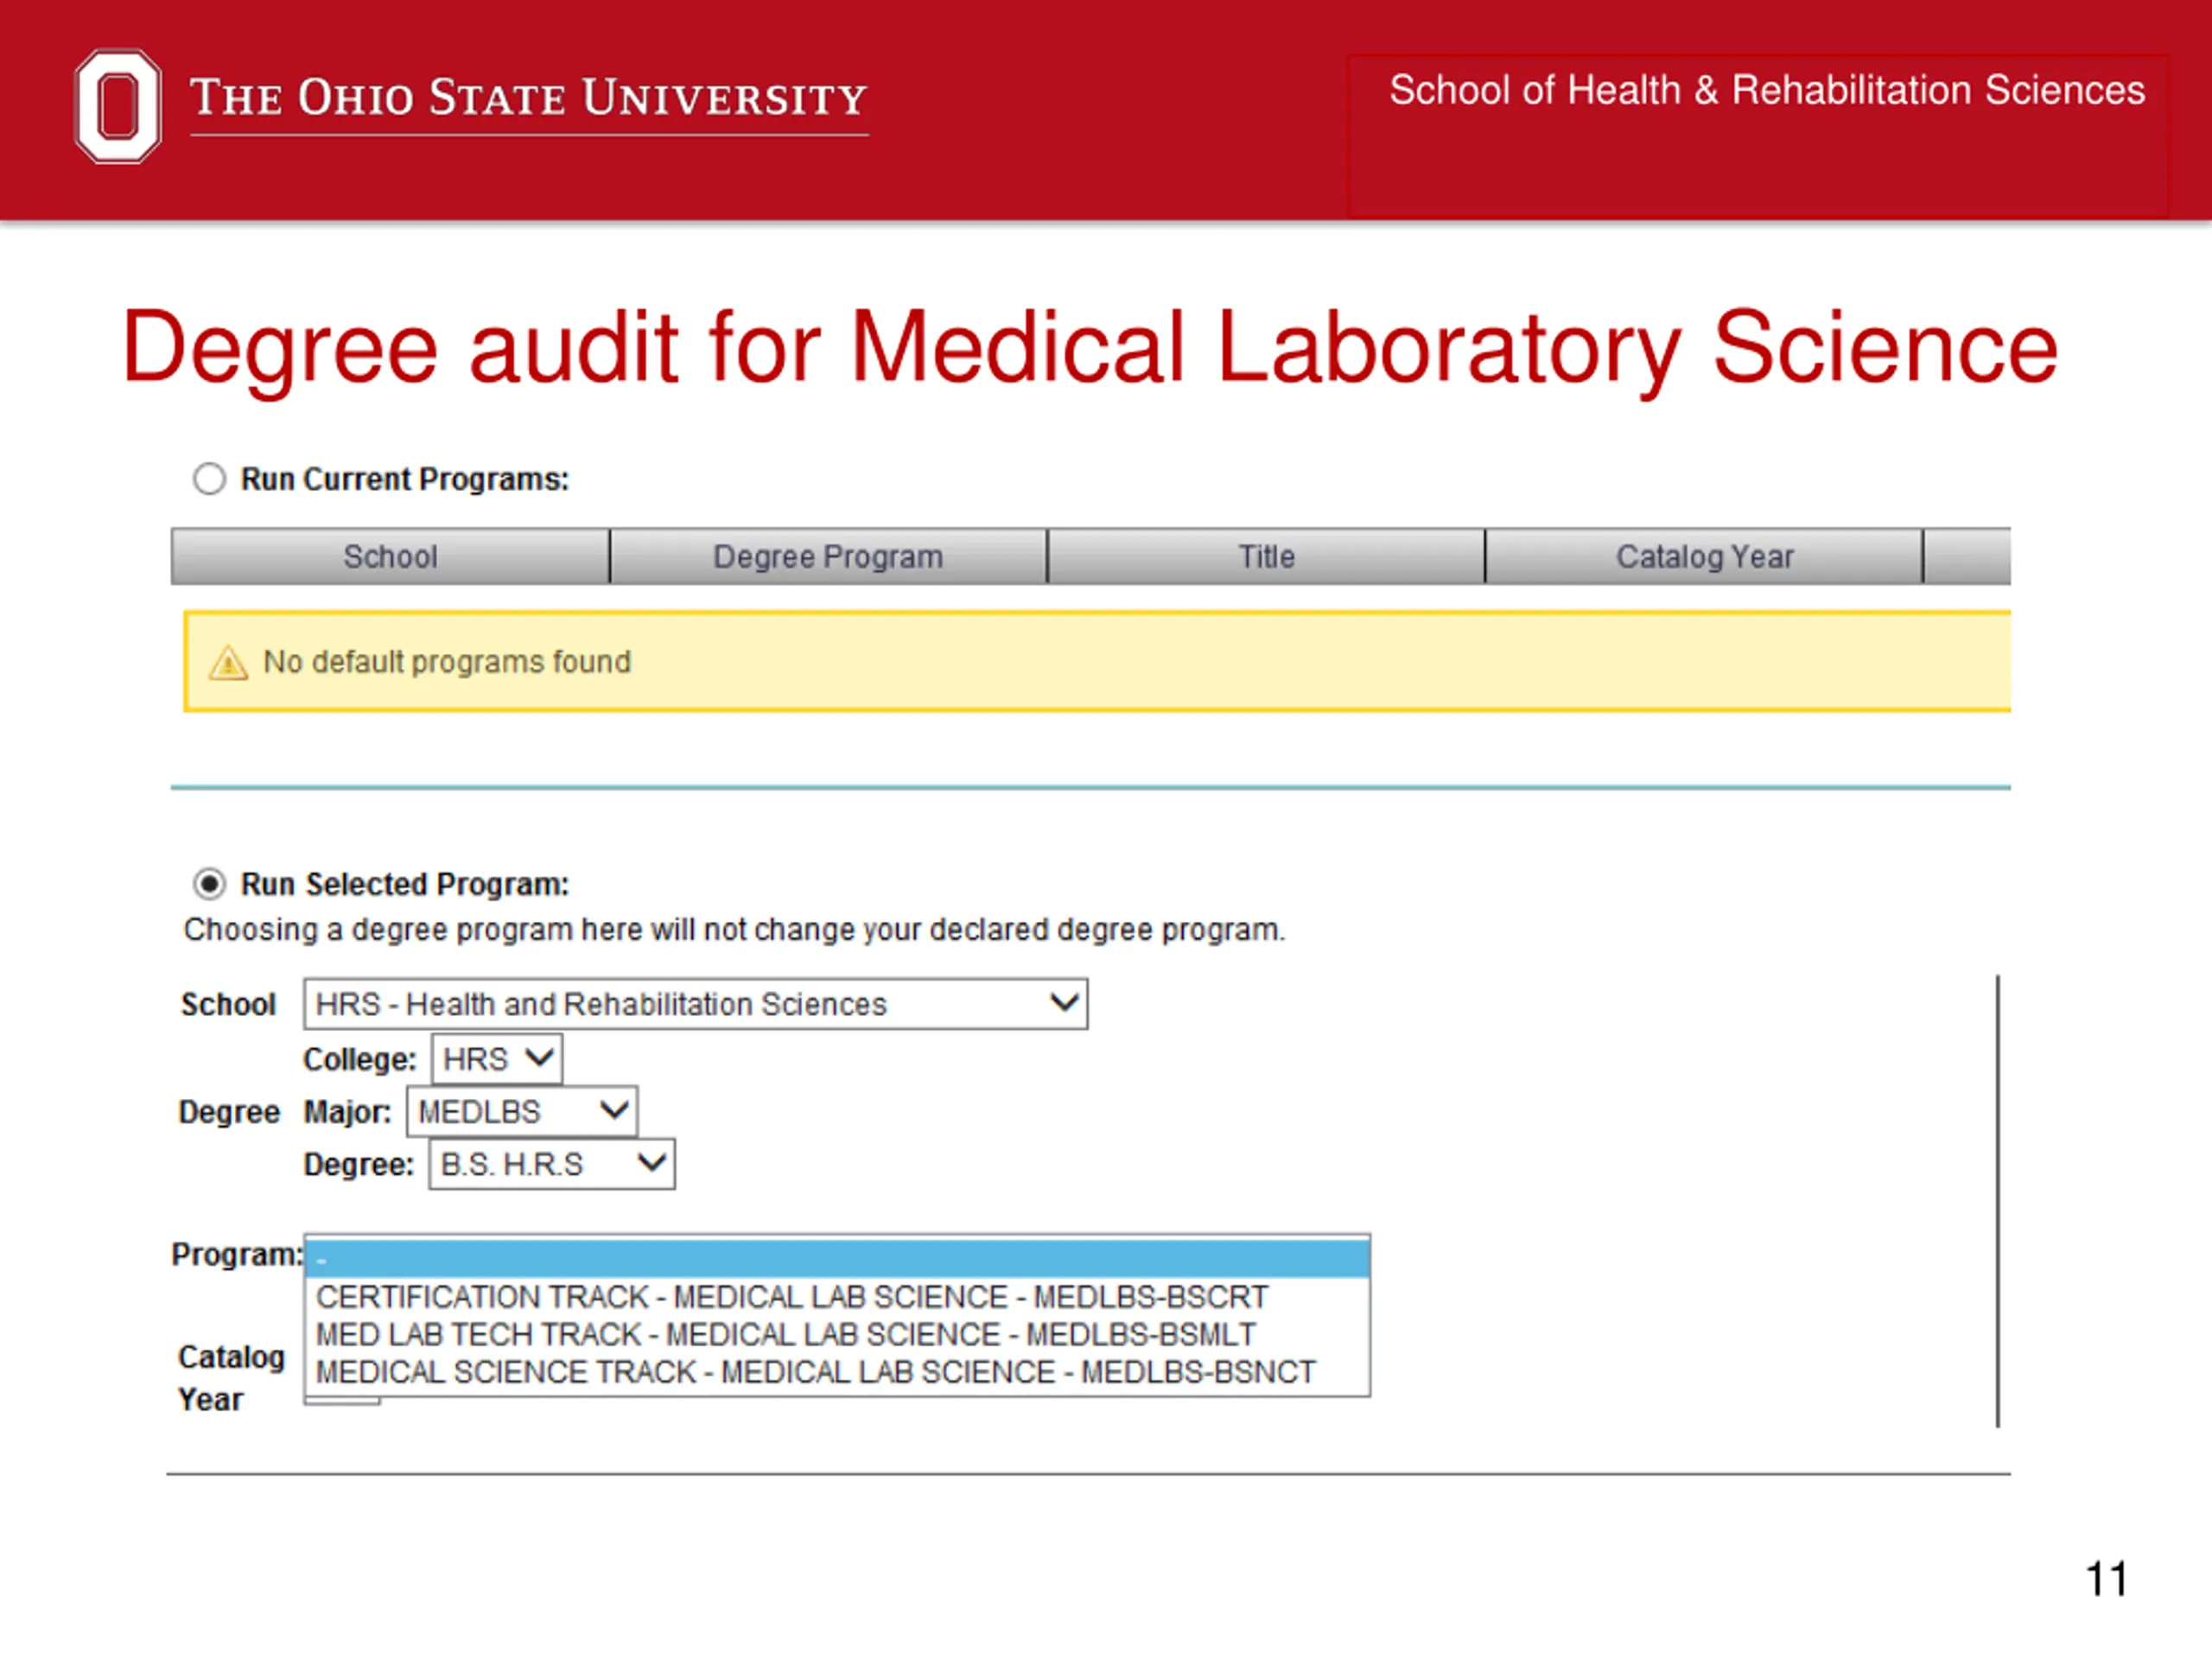Select the Run Current Programs radio button
The height and width of the screenshot is (1659, 2212).
209,479
